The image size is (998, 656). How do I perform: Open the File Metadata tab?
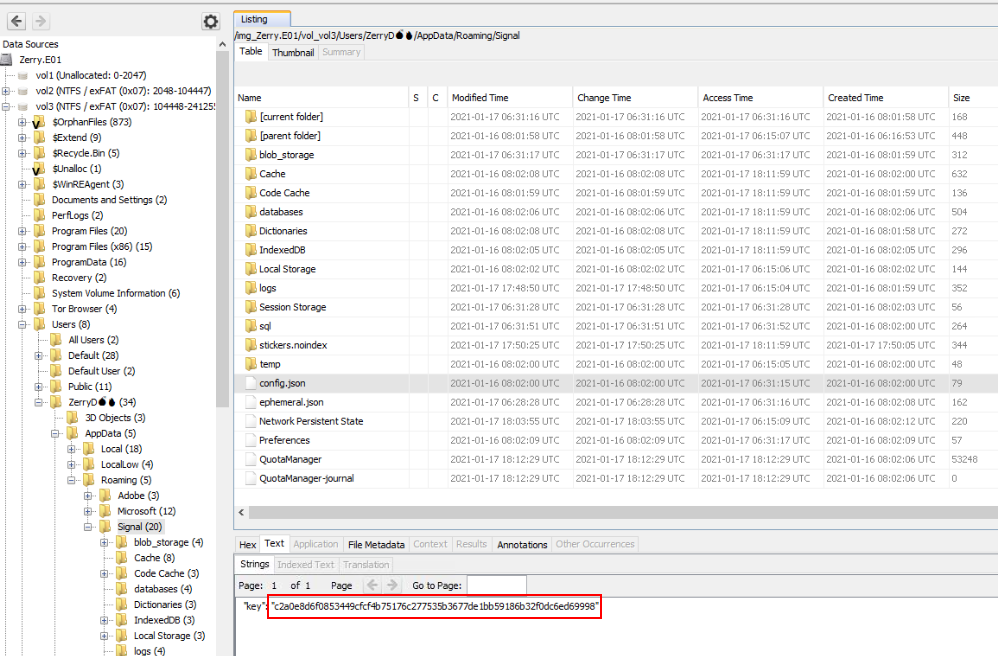375,544
